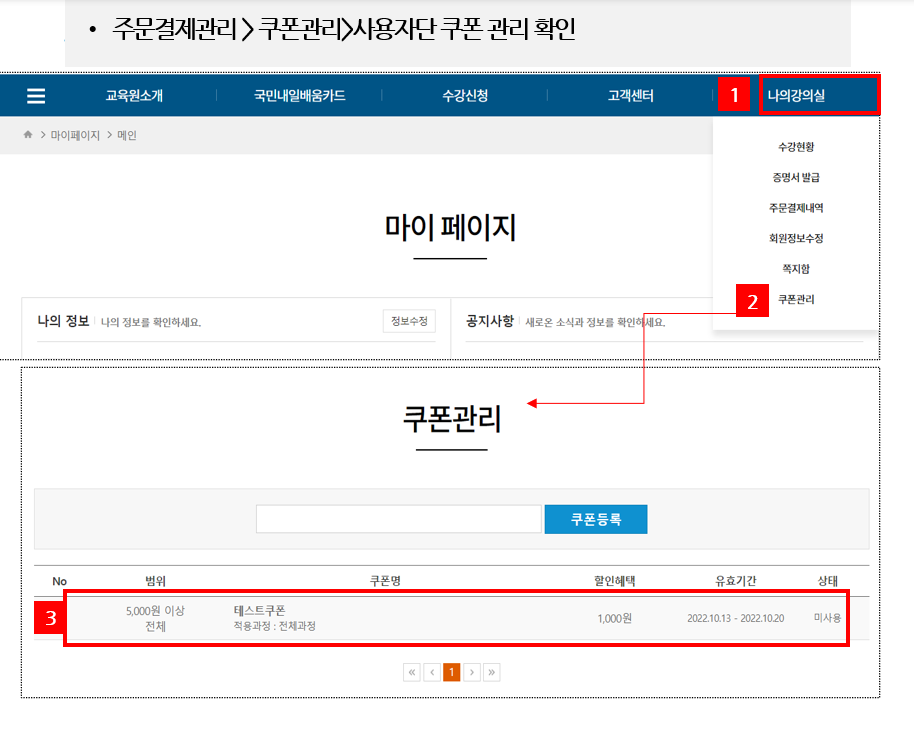The width and height of the screenshot is (914, 737).
Task: Open 수강신청 menu
Action: (465, 96)
